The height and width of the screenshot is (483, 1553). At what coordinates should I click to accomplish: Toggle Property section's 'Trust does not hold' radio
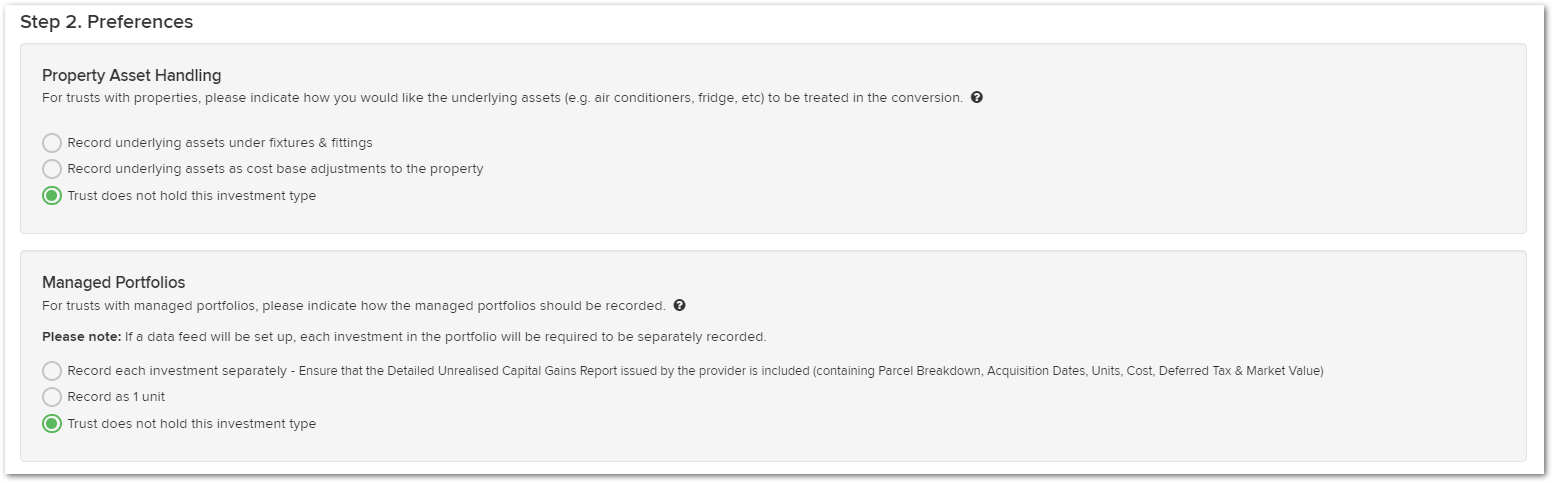pyautogui.click(x=52, y=196)
